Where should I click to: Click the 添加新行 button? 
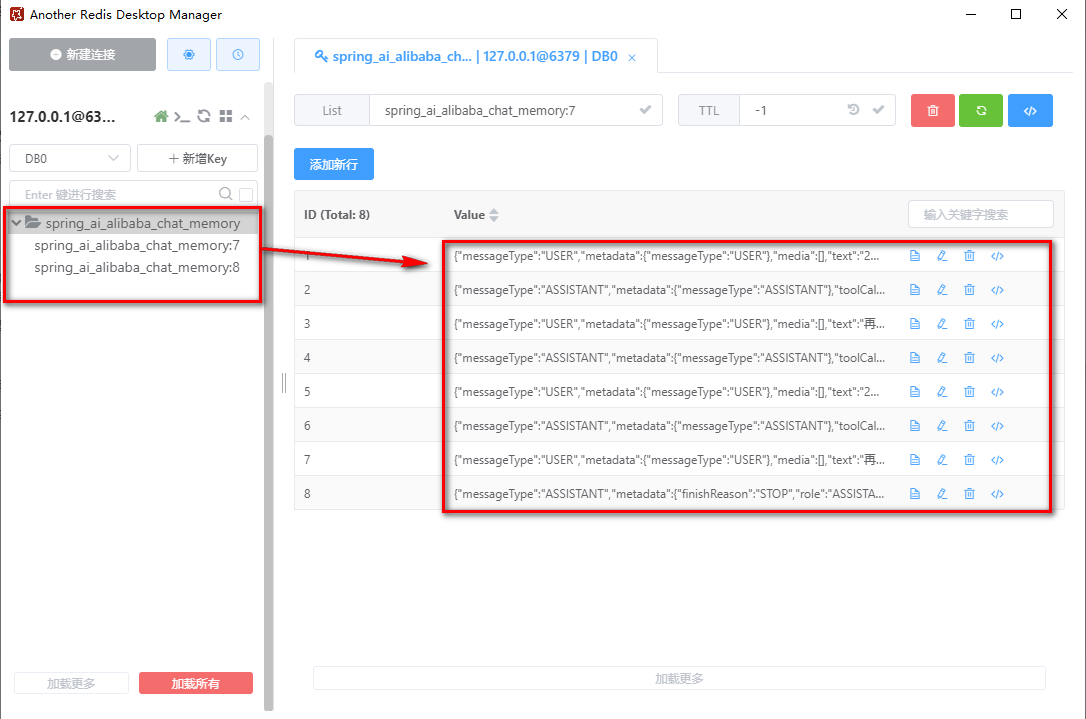point(334,164)
